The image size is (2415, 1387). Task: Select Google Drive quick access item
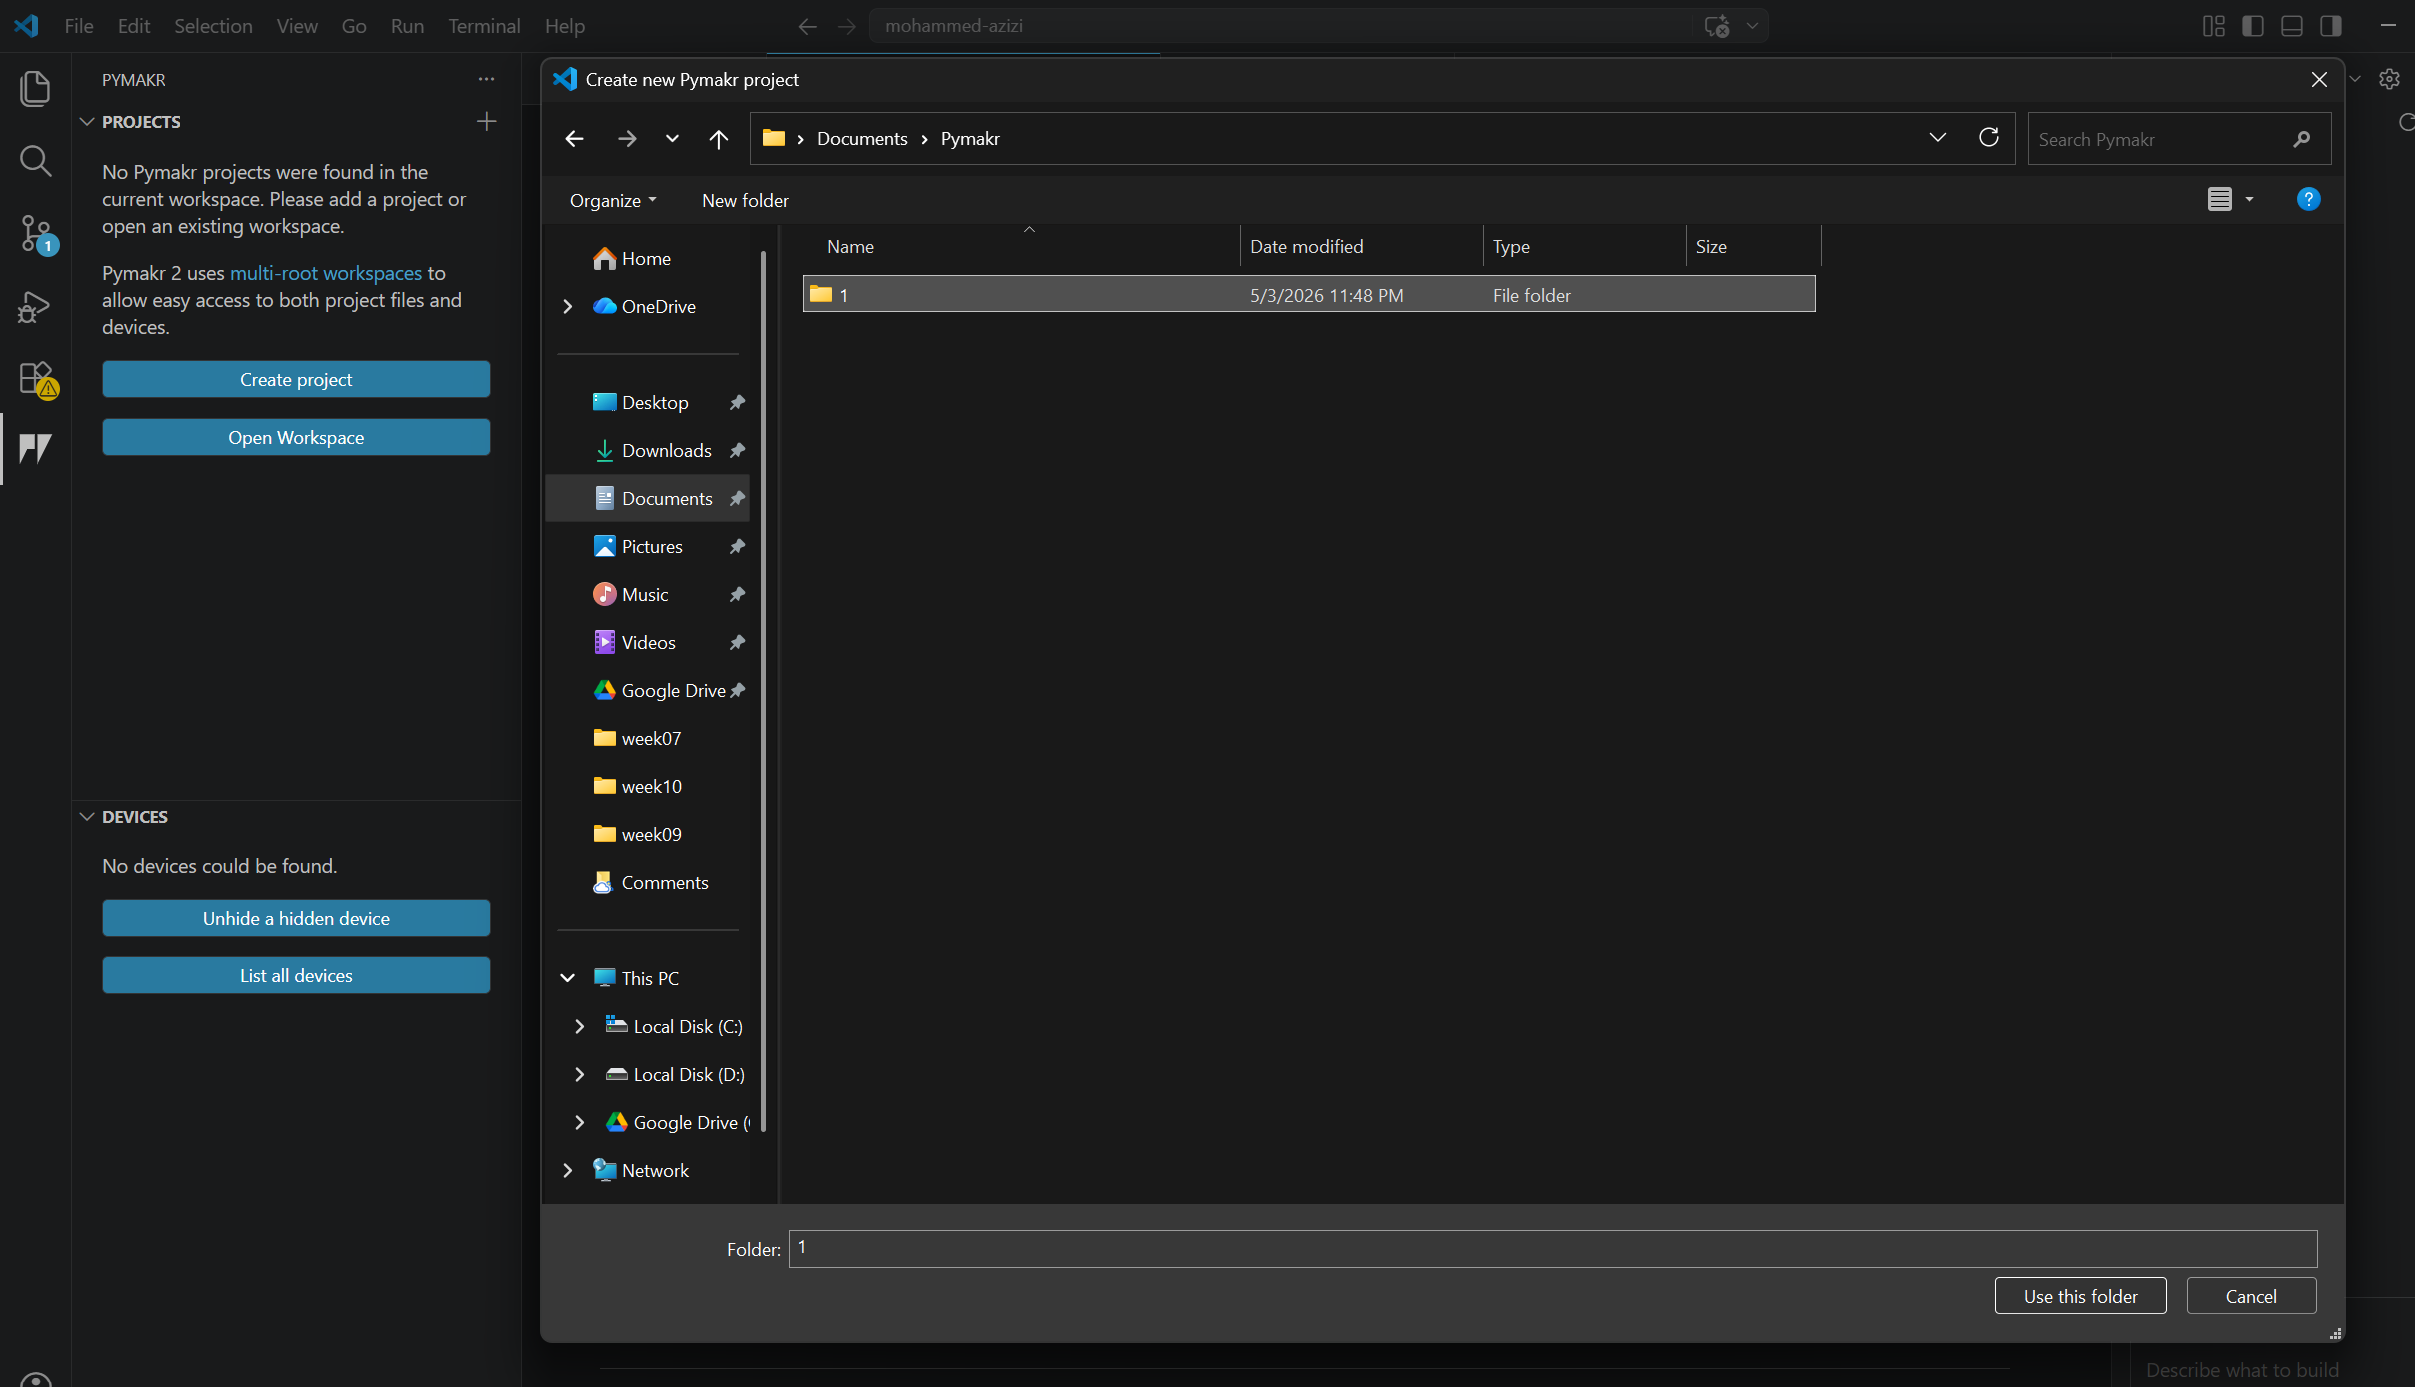pyautogui.click(x=648, y=690)
